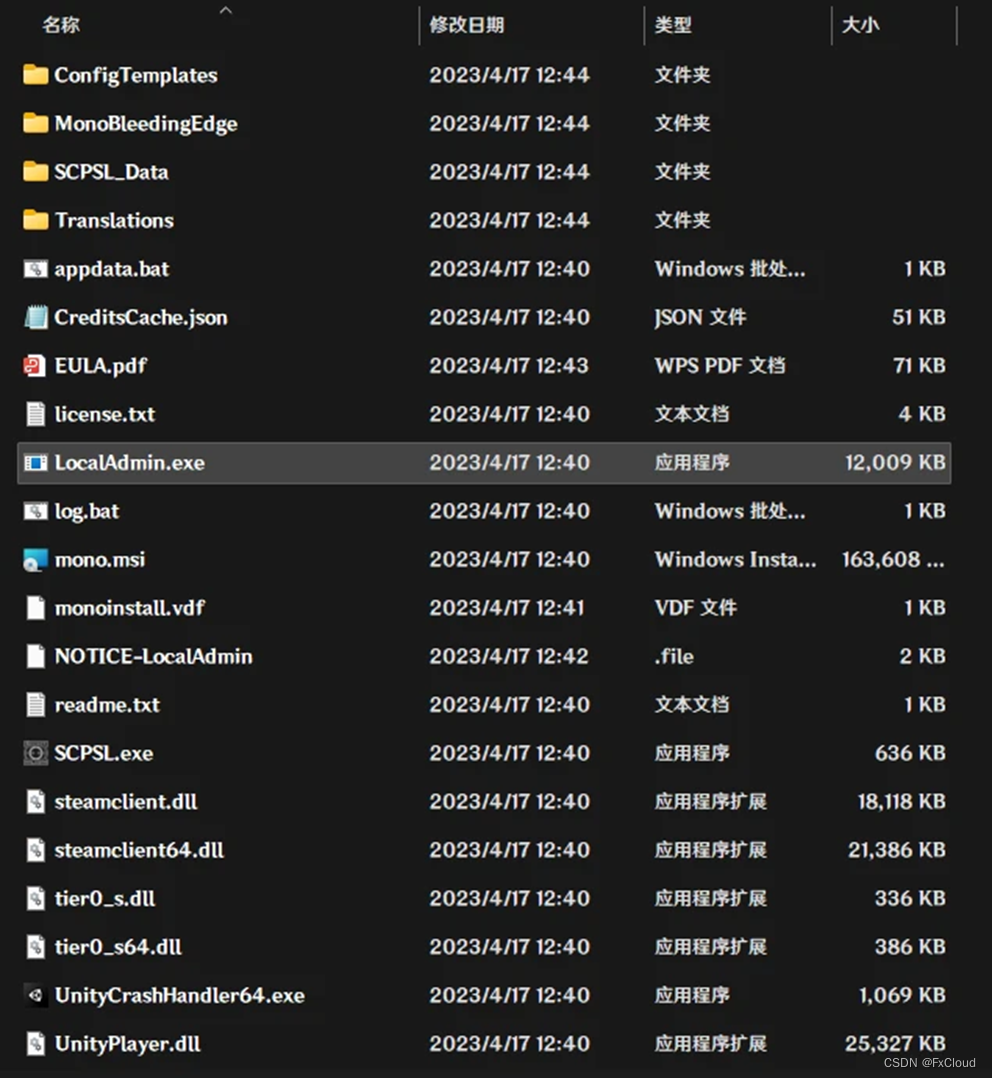Select the appdata.bat file name

[x=111, y=269]
